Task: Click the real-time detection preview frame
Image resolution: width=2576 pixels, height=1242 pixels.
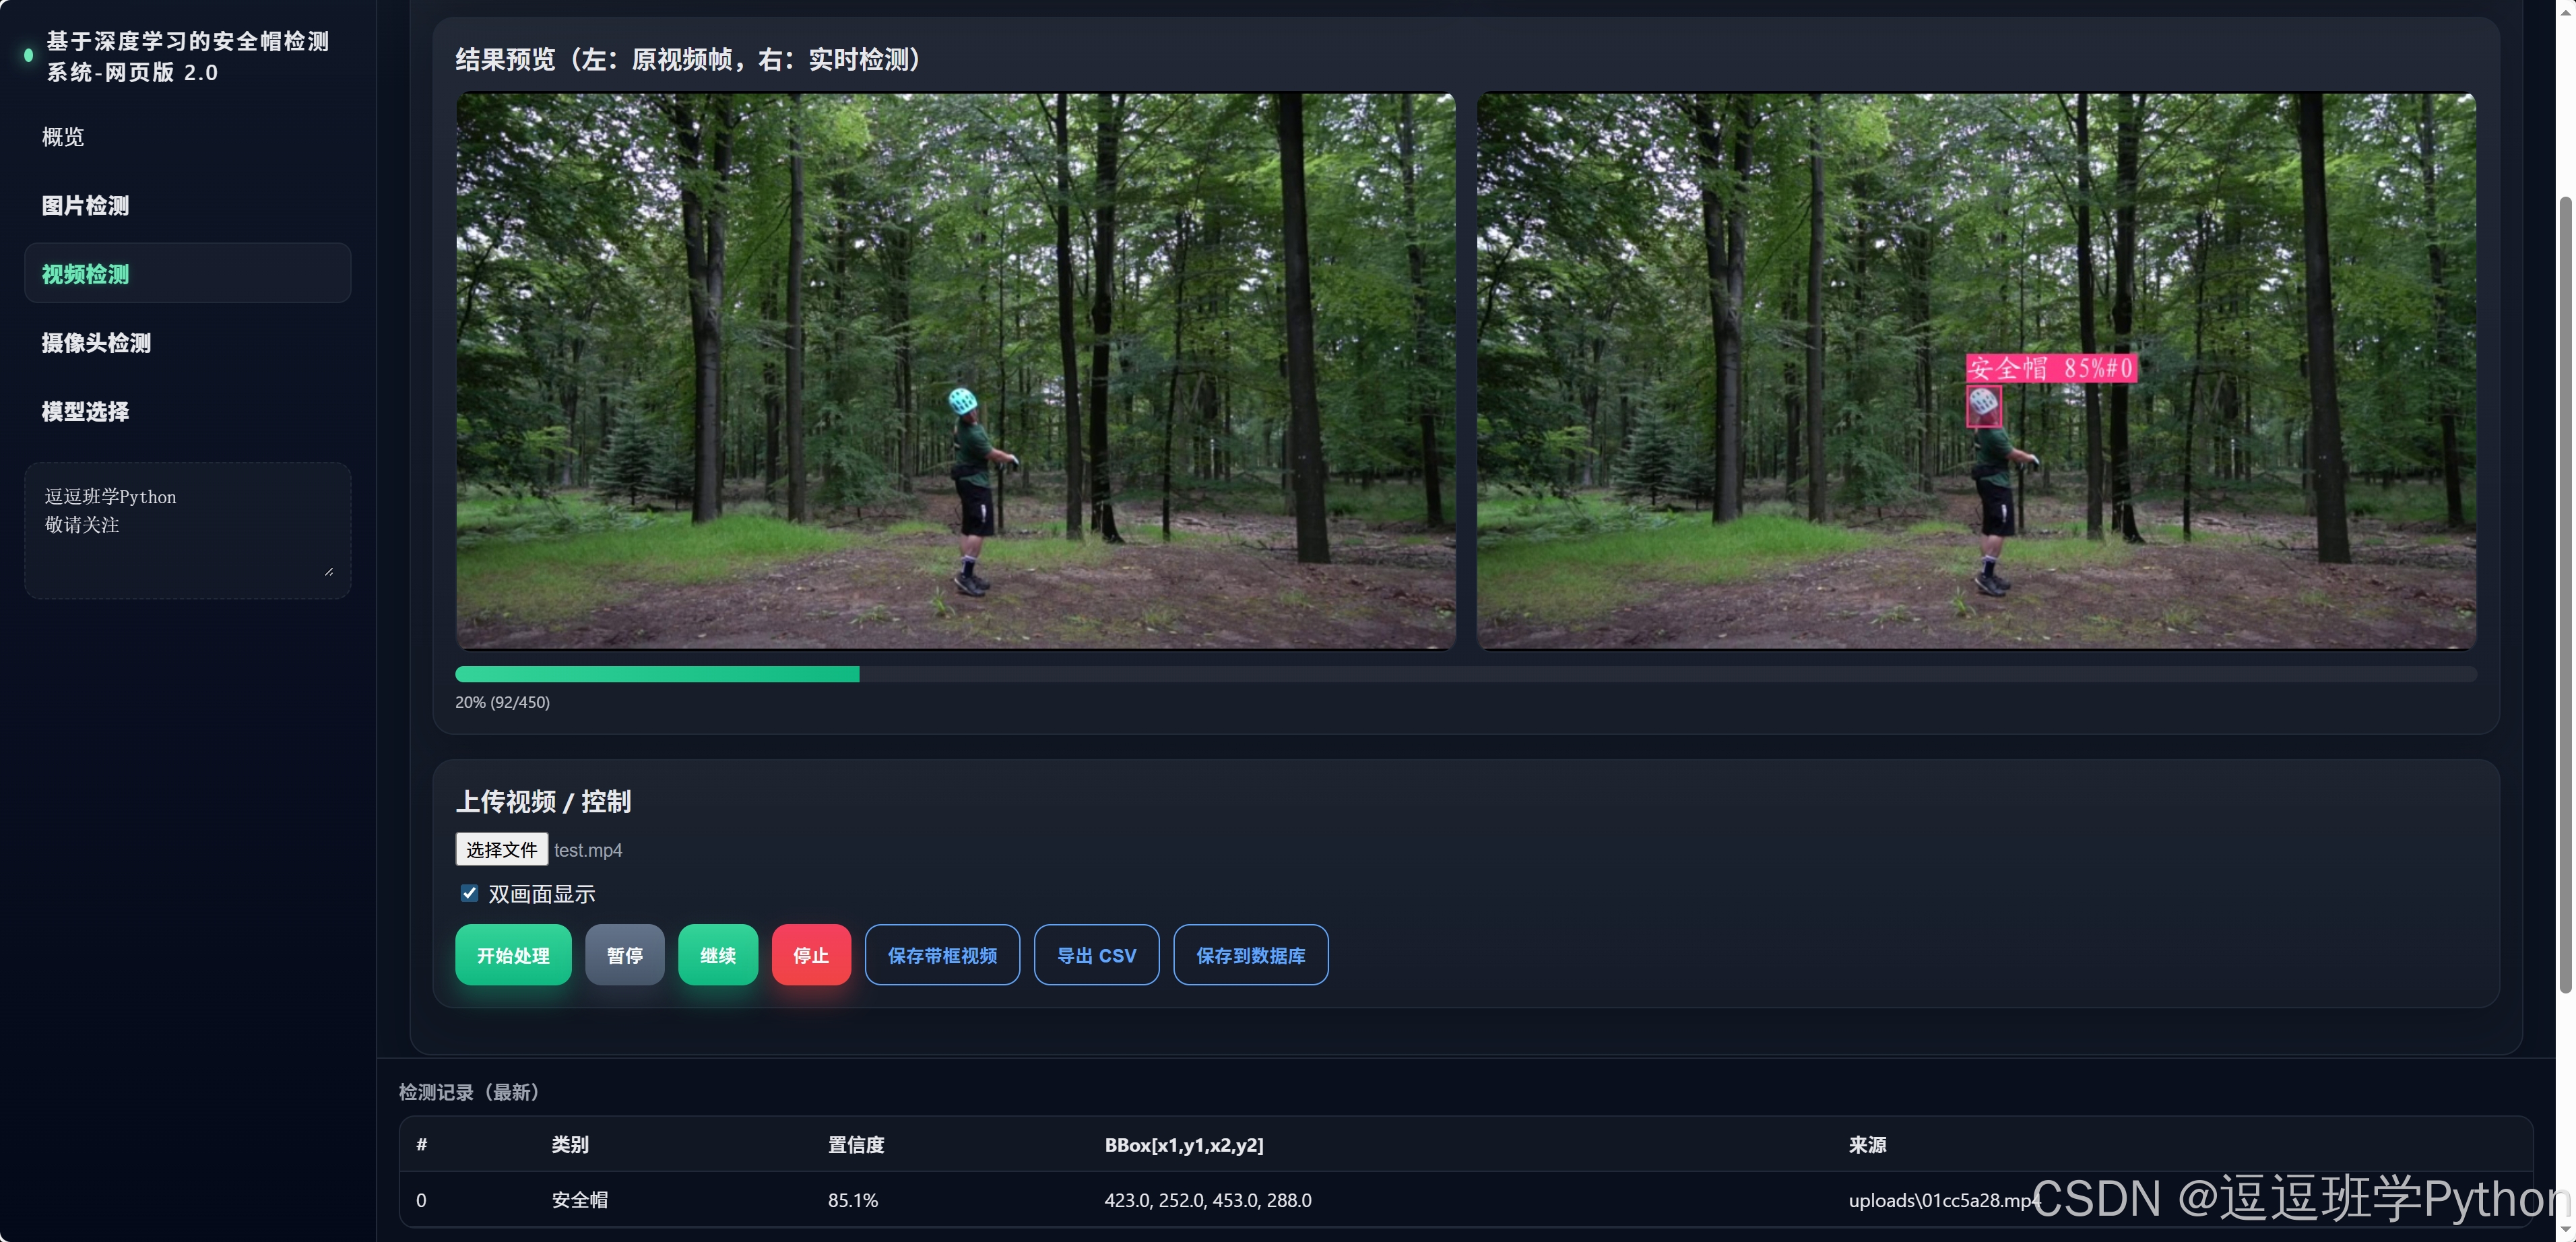Action: coord(1976,370)
